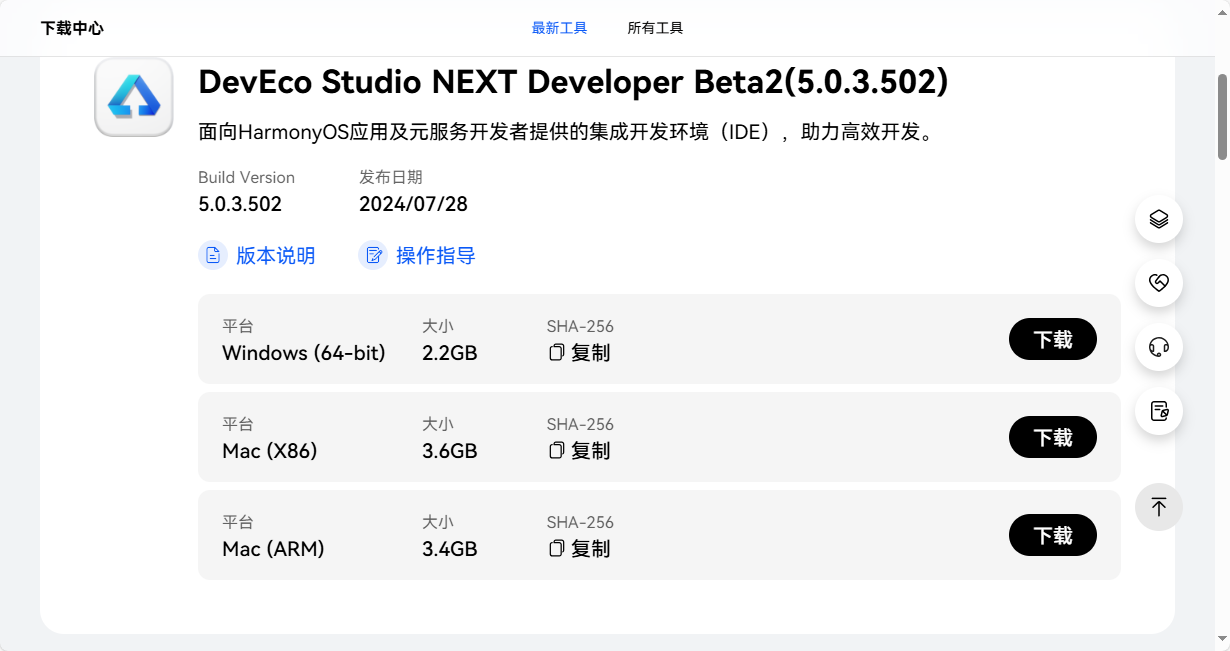
Task: Download the Mac (X86) package
Action: (x=1053, y=437)
